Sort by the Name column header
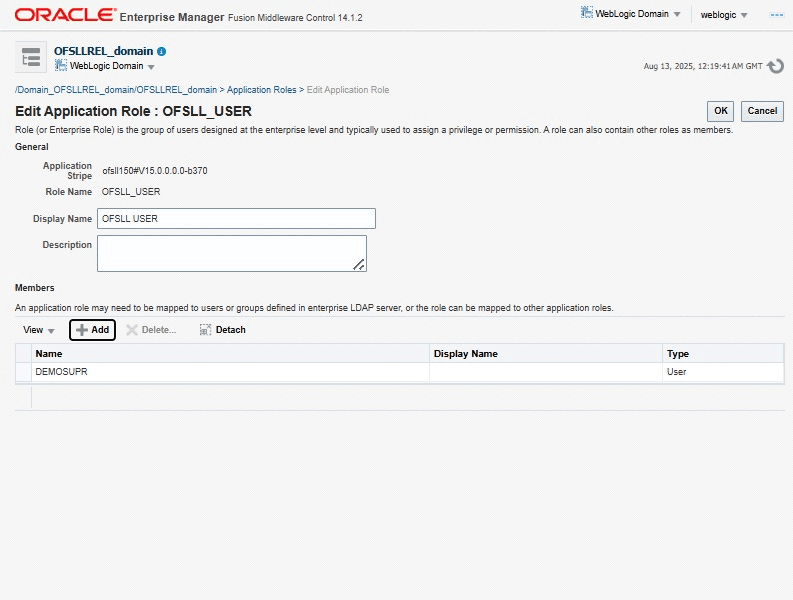793x600 pixels. pyautogui.click(x=230, y=354)
